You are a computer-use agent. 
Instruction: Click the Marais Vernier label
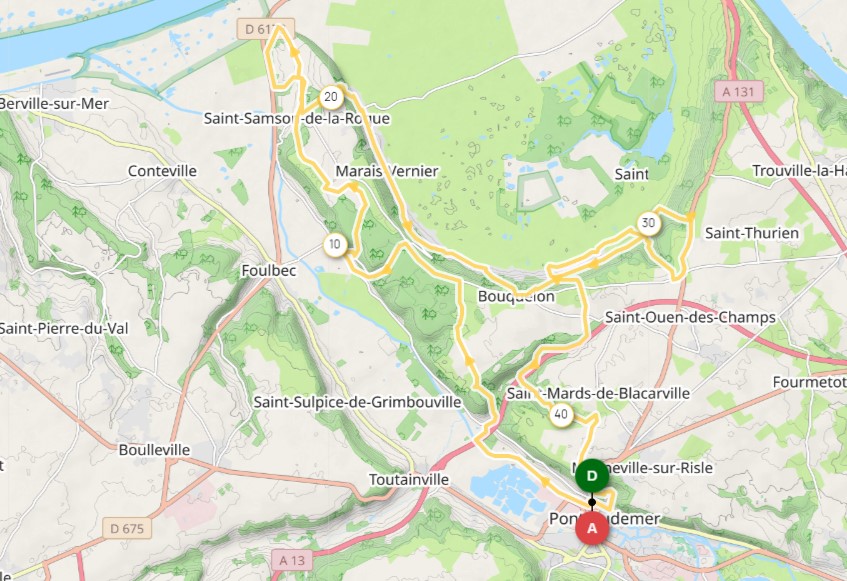click(x=387, y=171)
